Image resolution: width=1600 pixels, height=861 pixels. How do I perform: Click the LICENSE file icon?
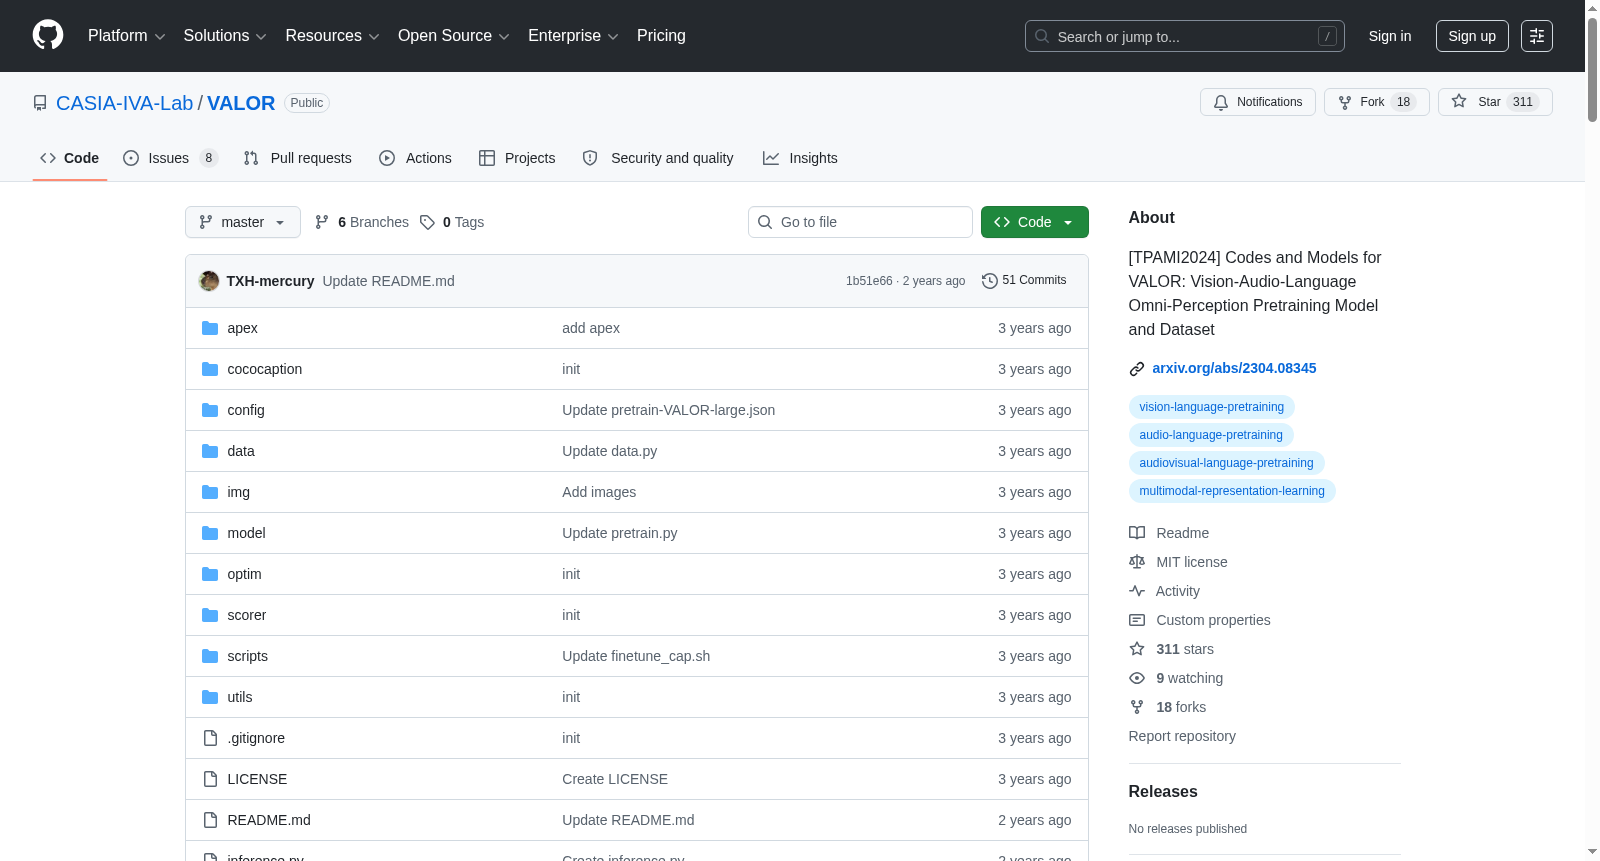[x=210, y=779]
